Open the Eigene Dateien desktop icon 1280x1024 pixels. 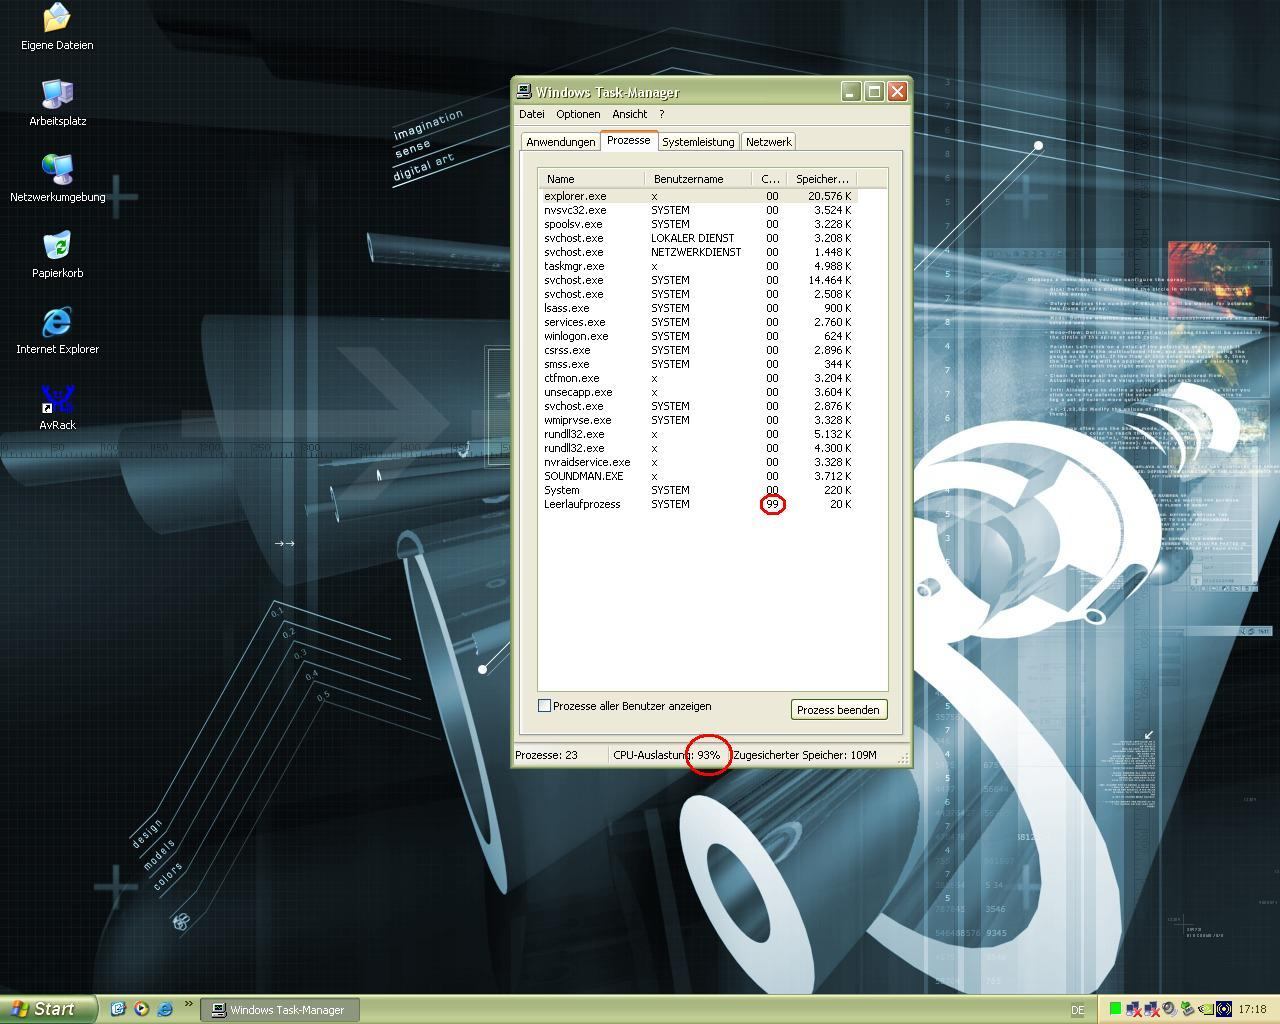click(x=57, y=27)
